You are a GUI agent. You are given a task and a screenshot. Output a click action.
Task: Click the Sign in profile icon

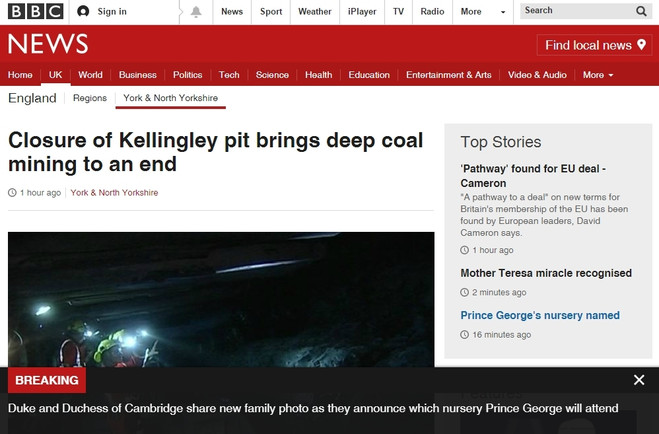click(83, 11)
